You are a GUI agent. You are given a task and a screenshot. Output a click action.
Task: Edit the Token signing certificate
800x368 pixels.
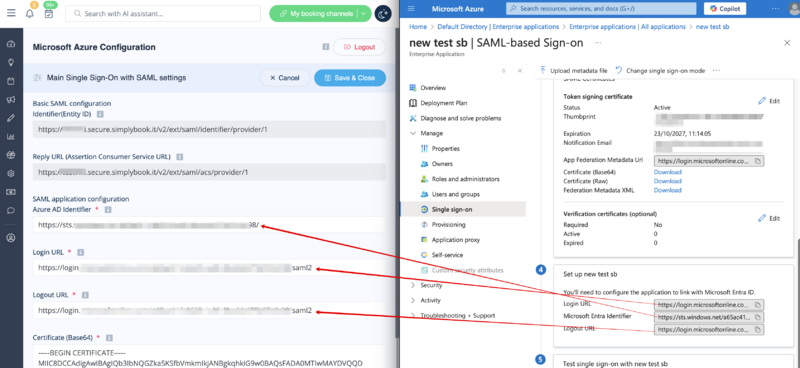tap(769, 101)
